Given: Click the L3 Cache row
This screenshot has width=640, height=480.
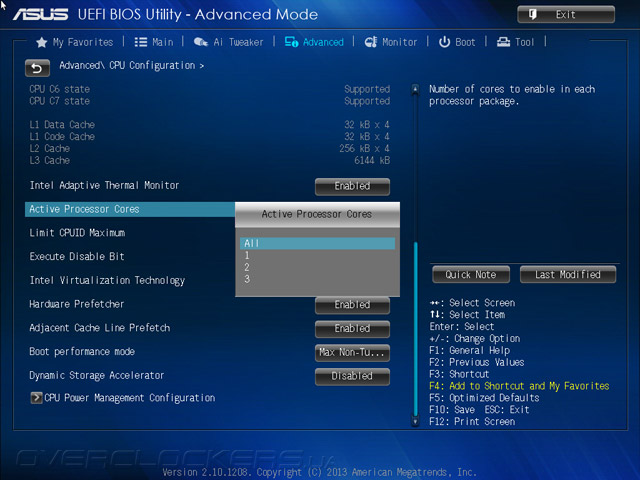Looking at the screenshot, I should [209, 160].
